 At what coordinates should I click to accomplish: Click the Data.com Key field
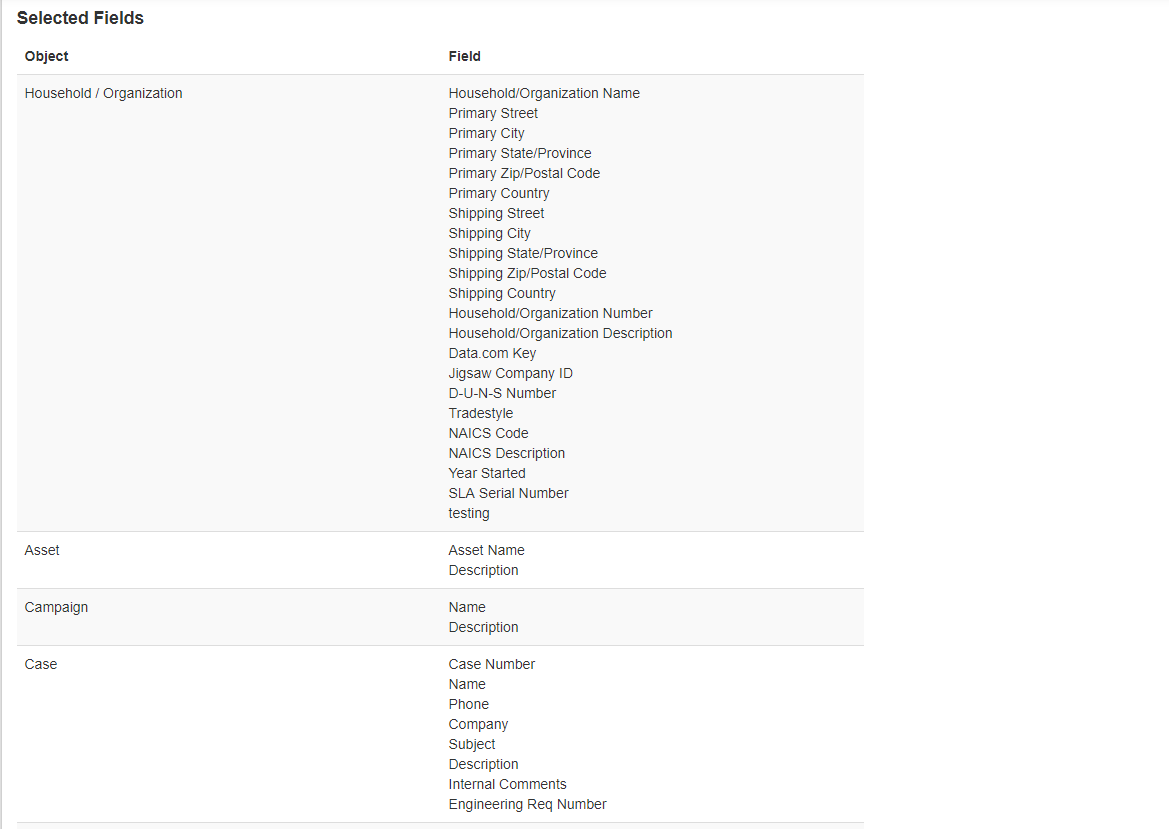492,353
